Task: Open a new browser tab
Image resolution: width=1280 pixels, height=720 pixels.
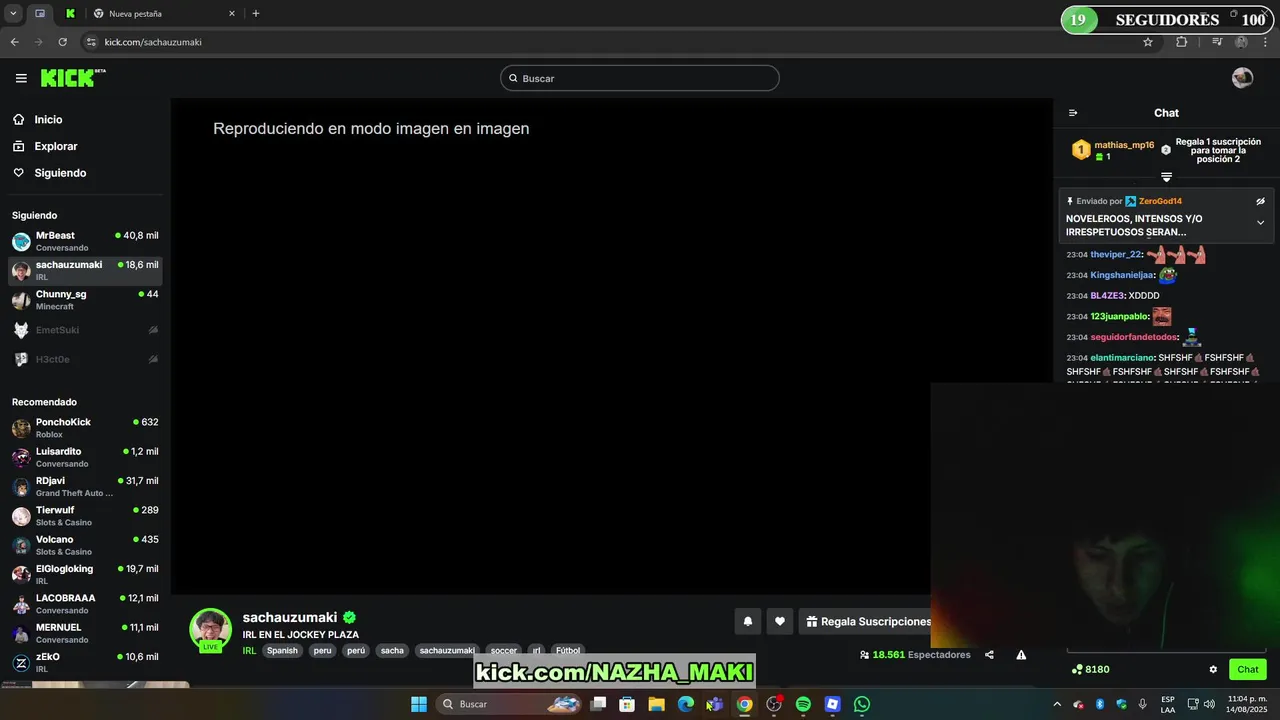Action: [x=256, y=13]
